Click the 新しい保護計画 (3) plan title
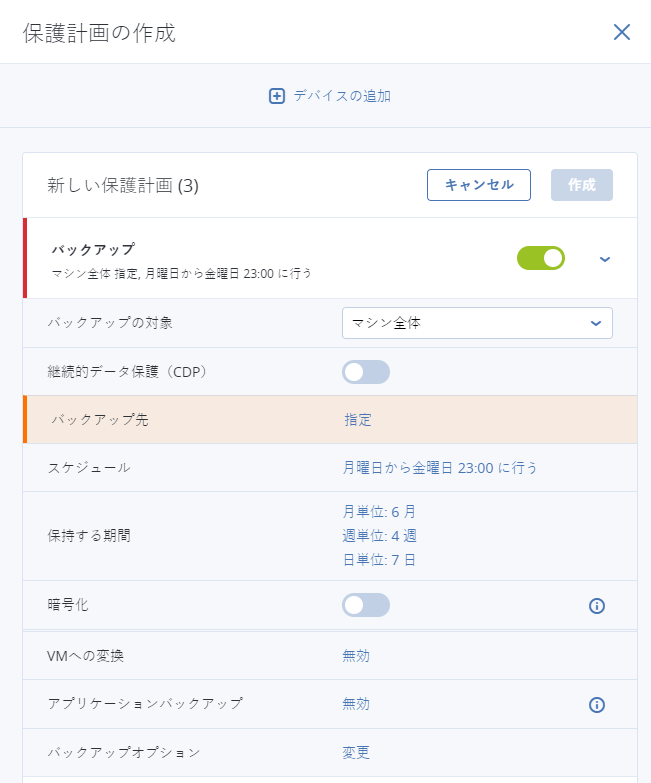651x783 pixels. click(x=123, y=185)
